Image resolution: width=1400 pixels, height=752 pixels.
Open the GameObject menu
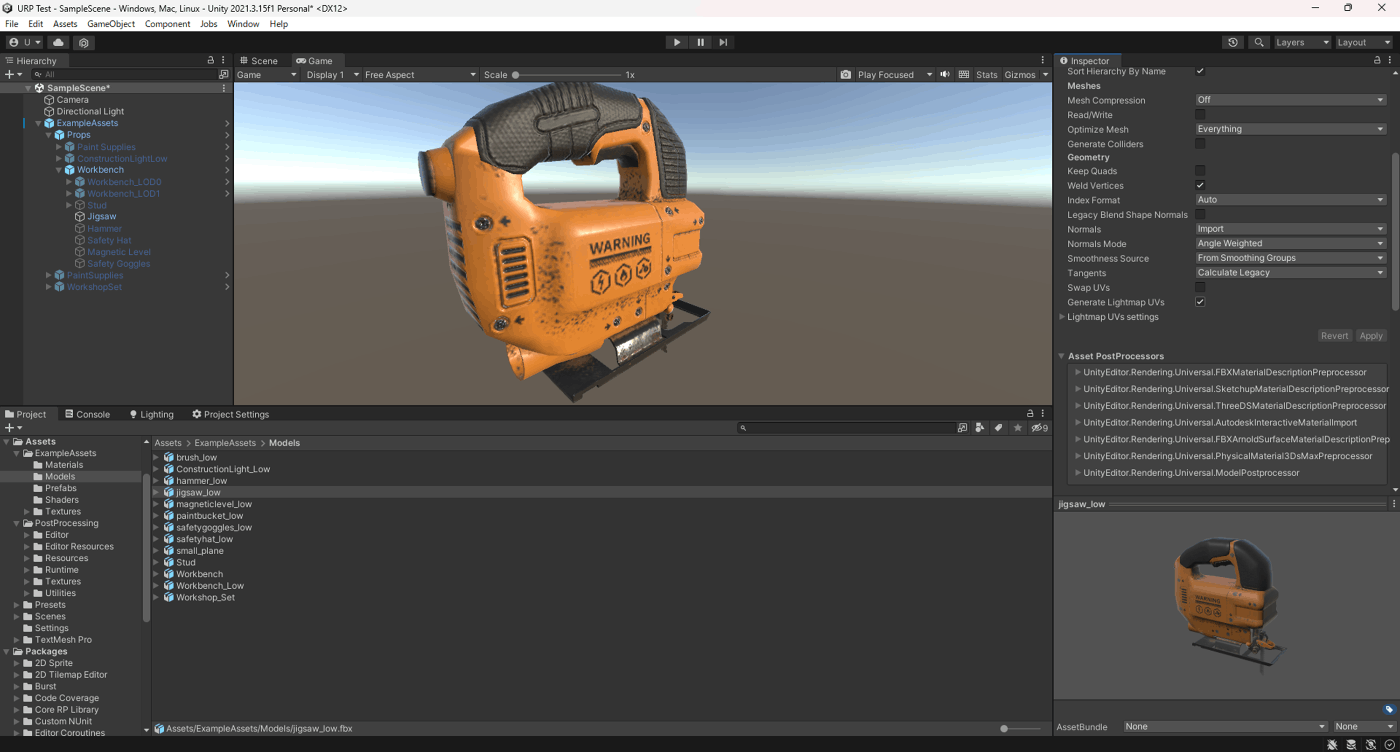[111, 24]
